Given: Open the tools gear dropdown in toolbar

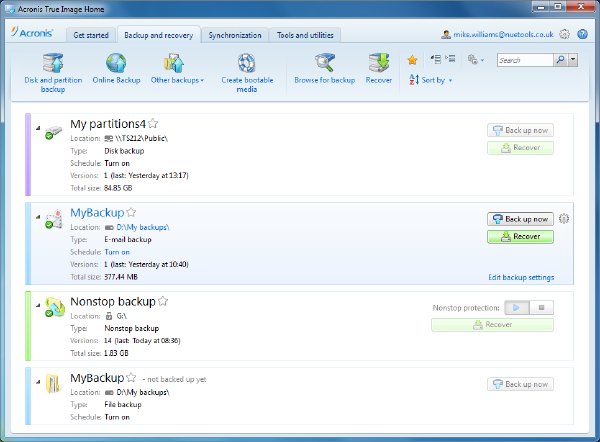Looking at the screenshot, I should tap(476, 60).
